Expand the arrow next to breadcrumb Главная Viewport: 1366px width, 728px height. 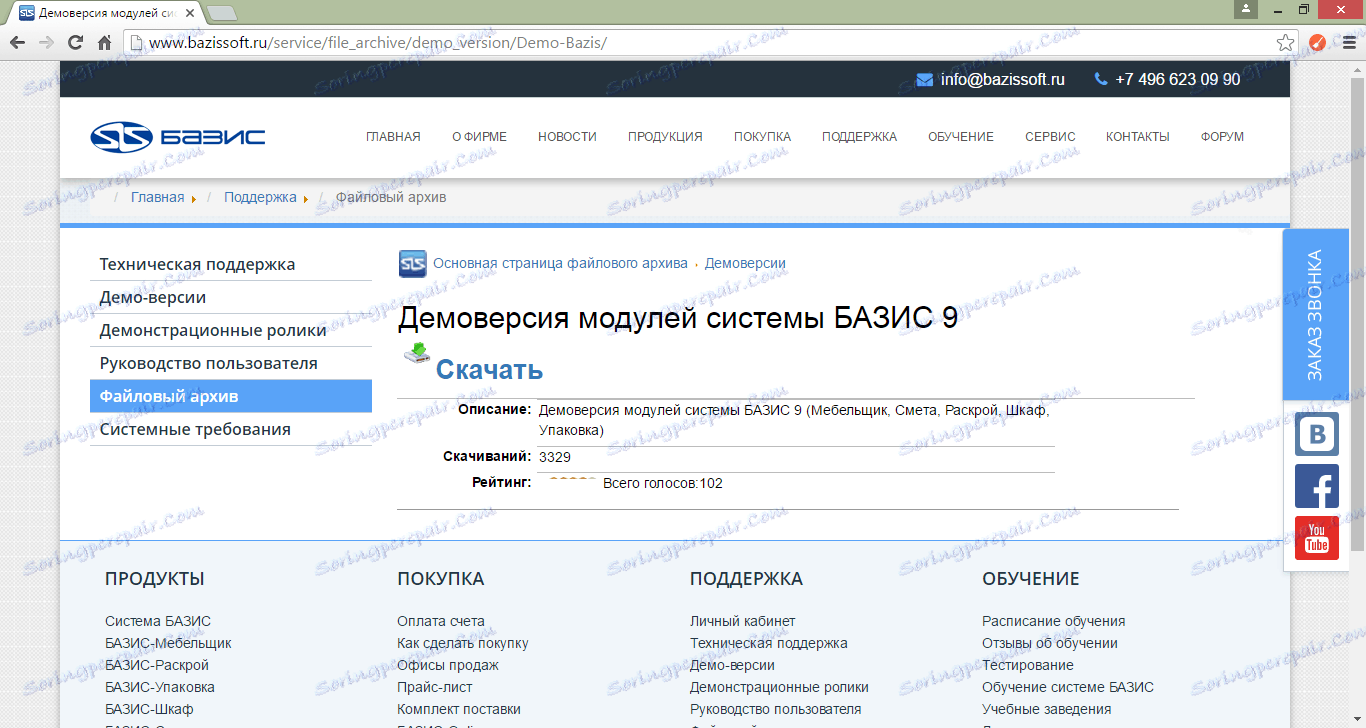tap(192, 198)
